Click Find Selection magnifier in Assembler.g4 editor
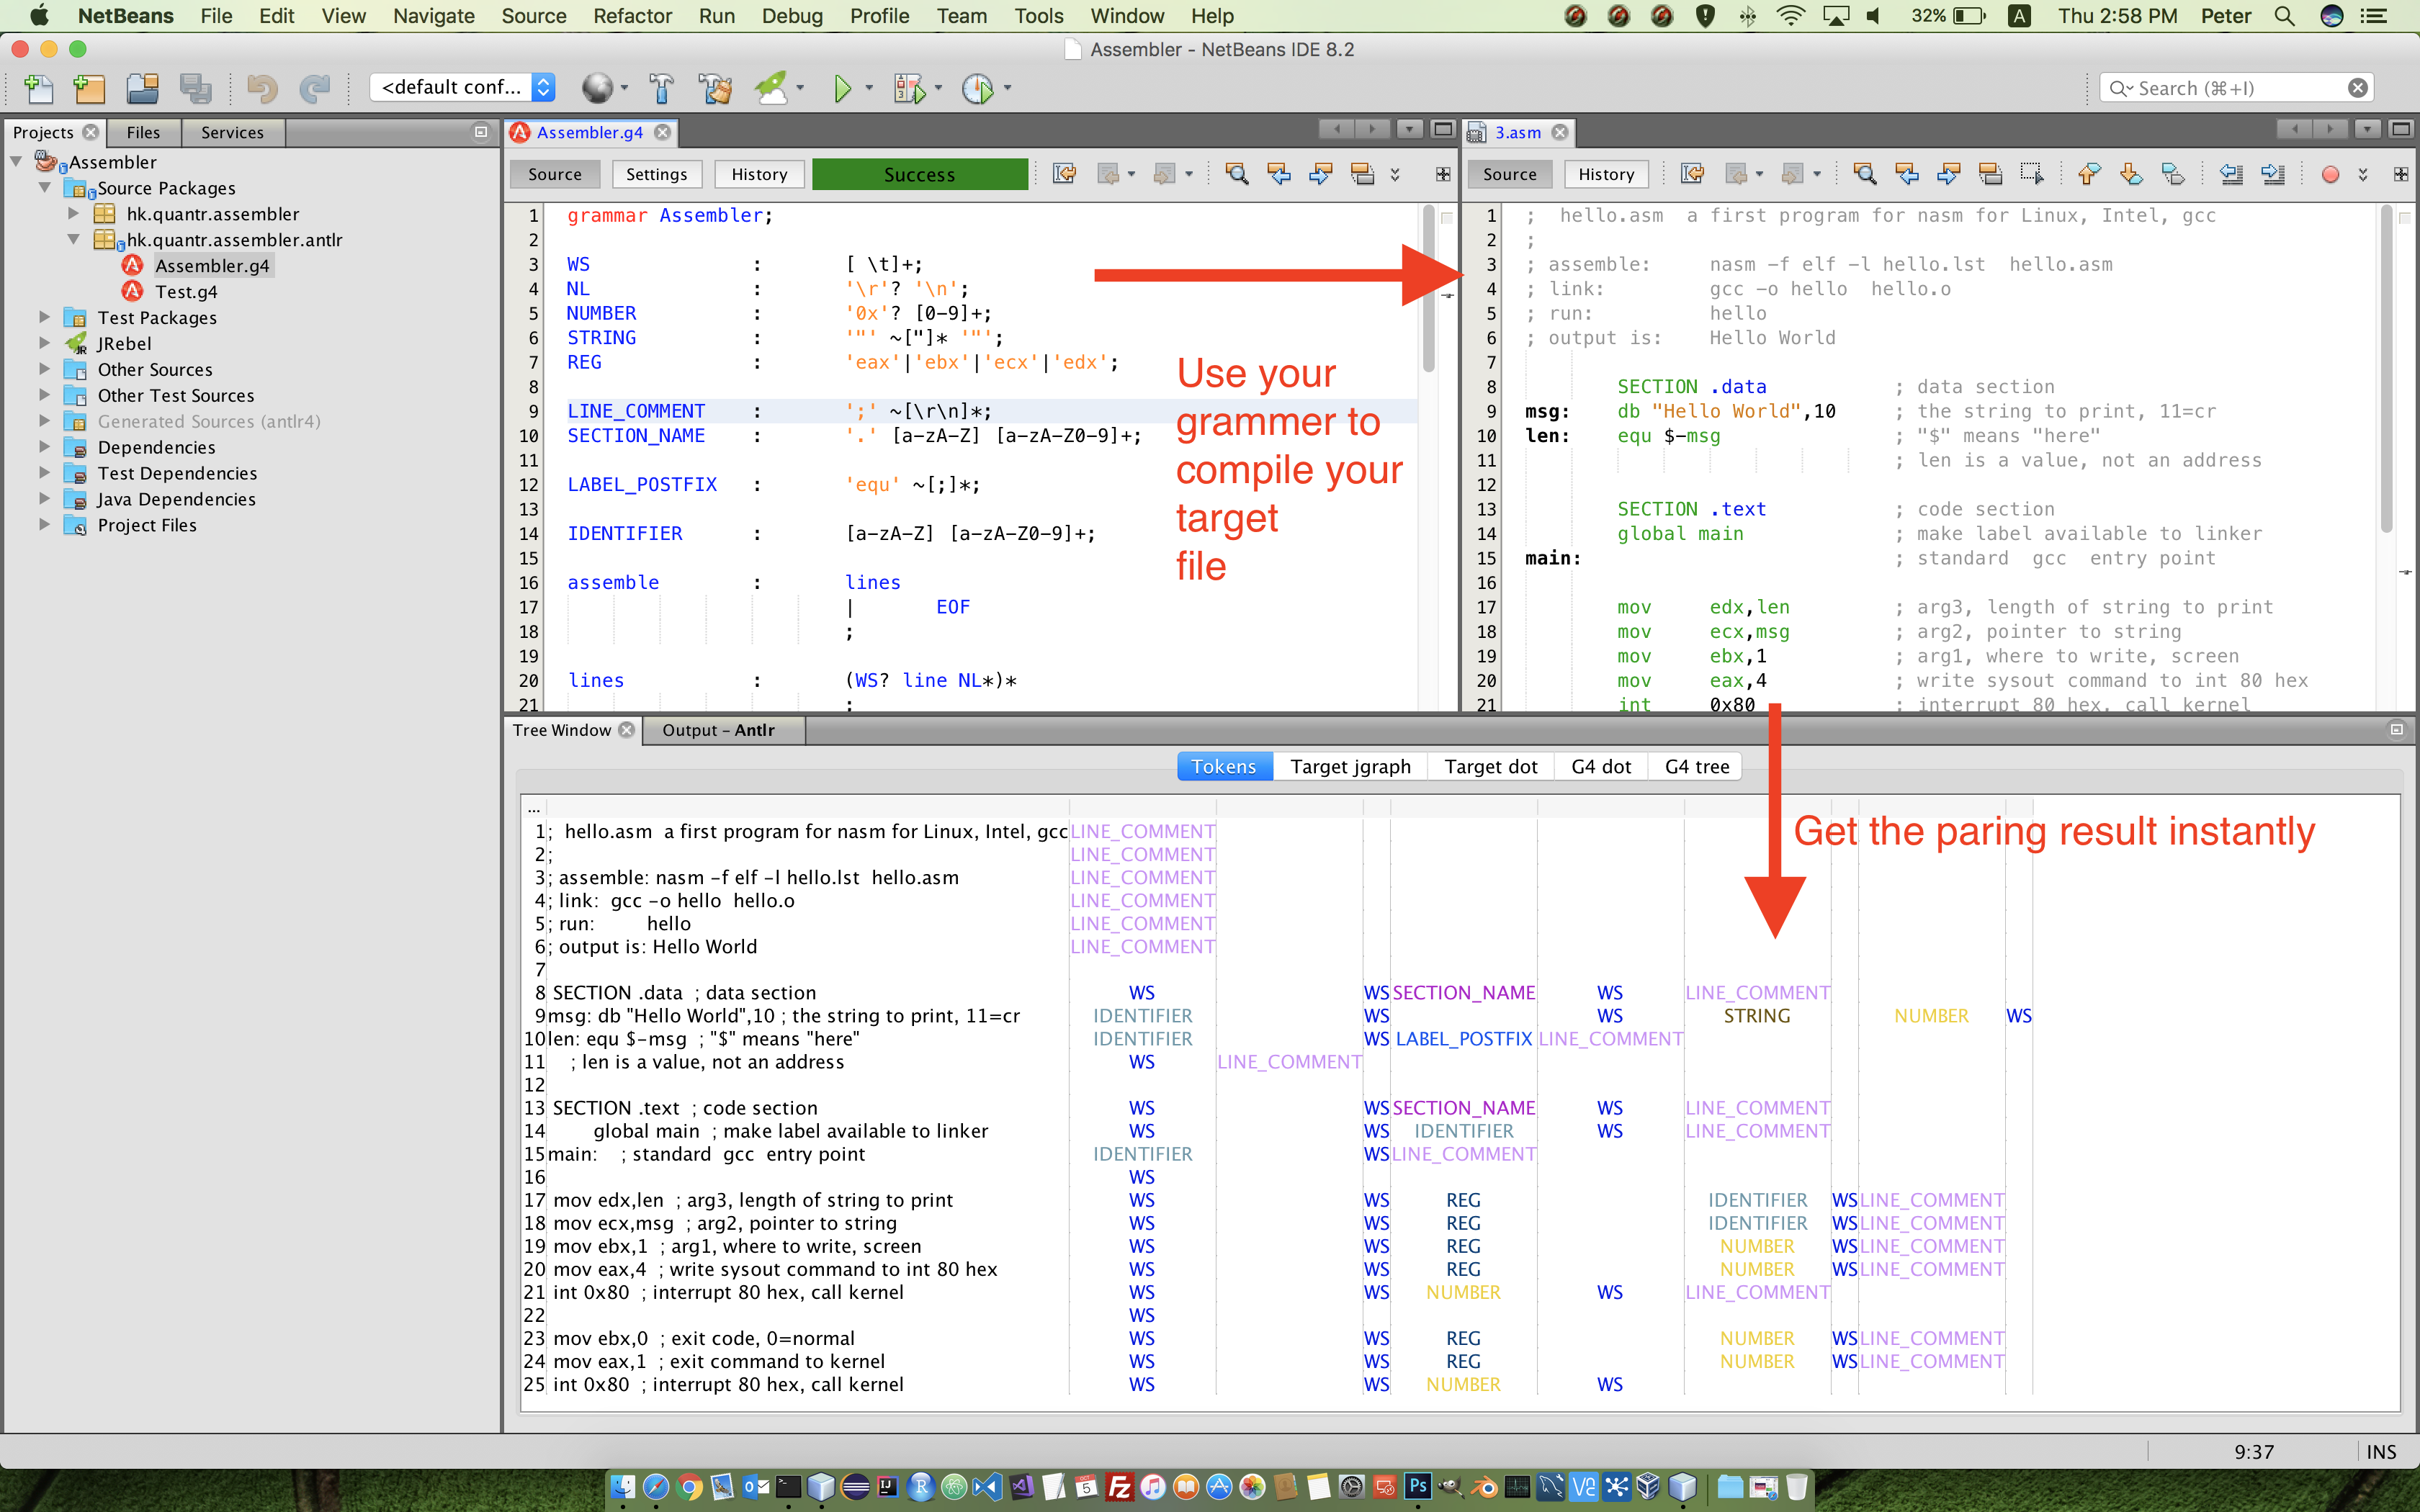 [1237, 174]
